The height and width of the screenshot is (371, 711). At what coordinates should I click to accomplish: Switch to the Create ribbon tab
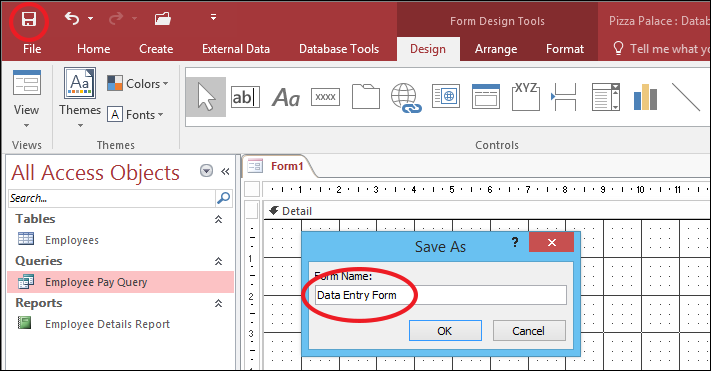click(x=156, y=49)
